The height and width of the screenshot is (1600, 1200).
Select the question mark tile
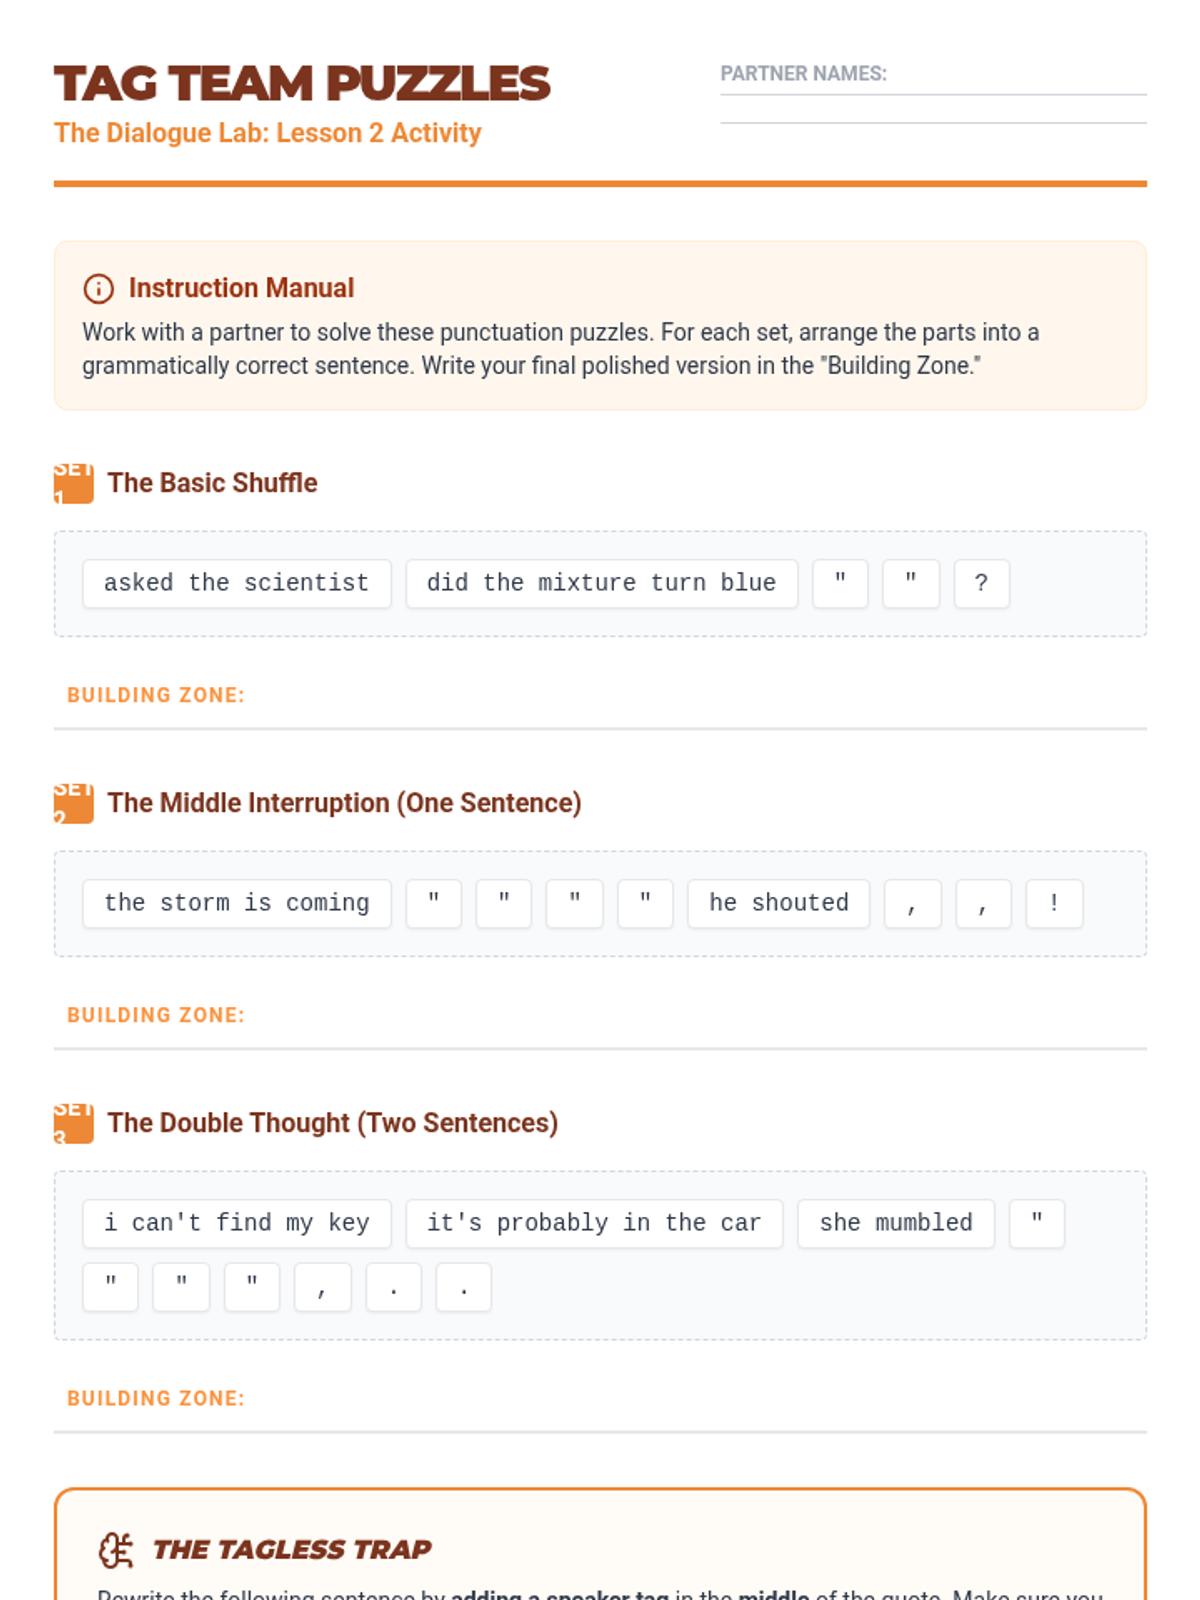[981, 583]
